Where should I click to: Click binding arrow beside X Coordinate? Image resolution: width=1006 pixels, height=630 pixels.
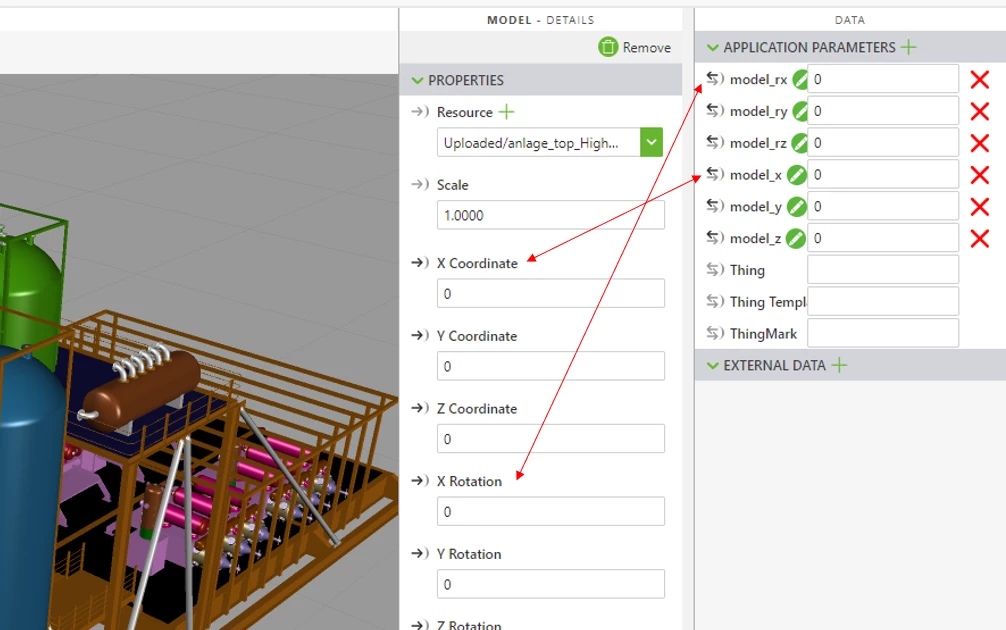pos(420,262)
